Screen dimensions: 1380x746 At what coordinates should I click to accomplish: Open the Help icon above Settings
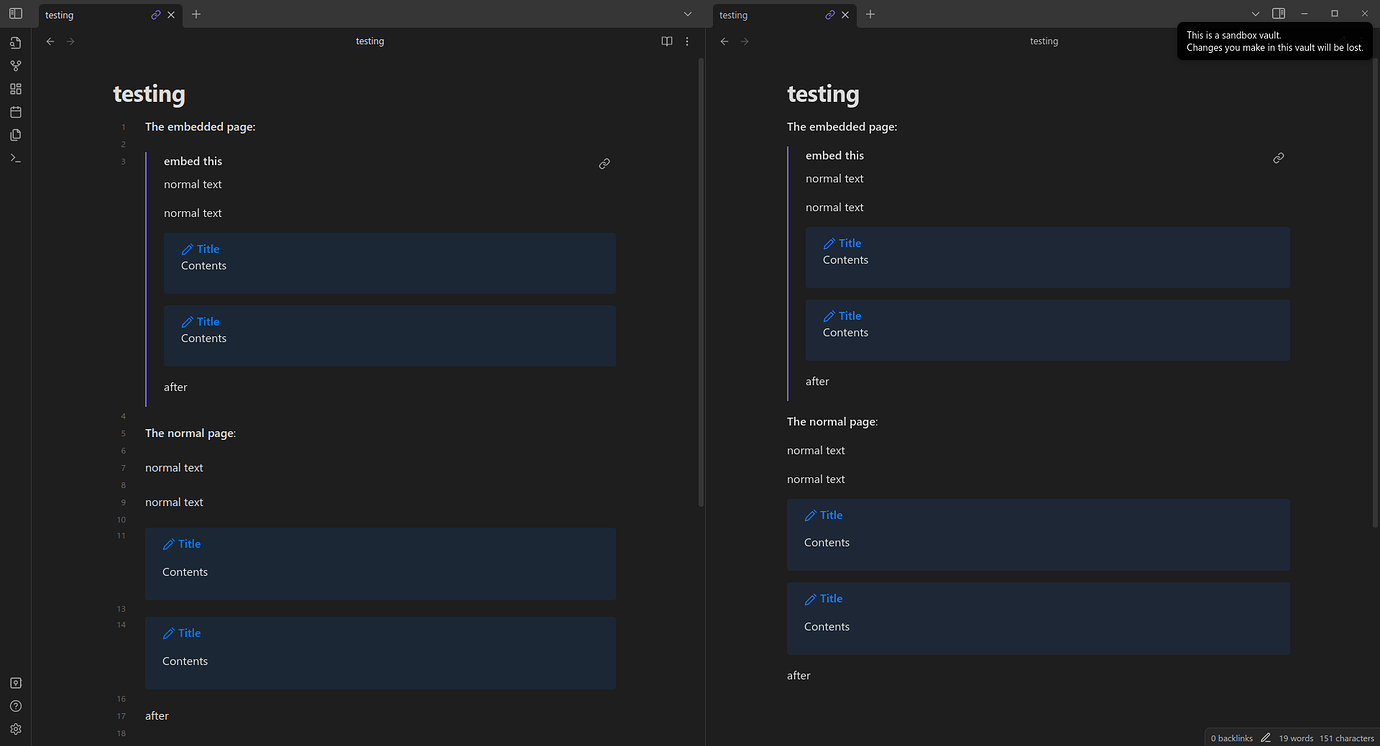coord(15,705)
